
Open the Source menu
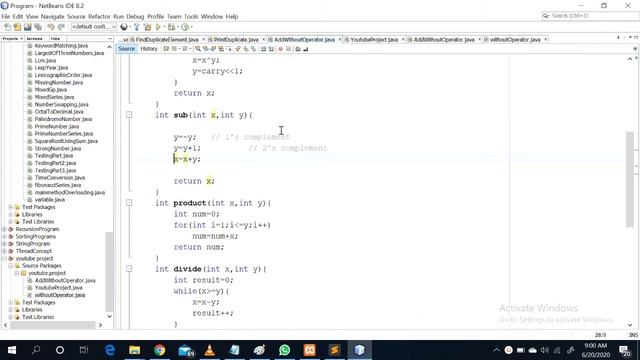coord(76,17)
